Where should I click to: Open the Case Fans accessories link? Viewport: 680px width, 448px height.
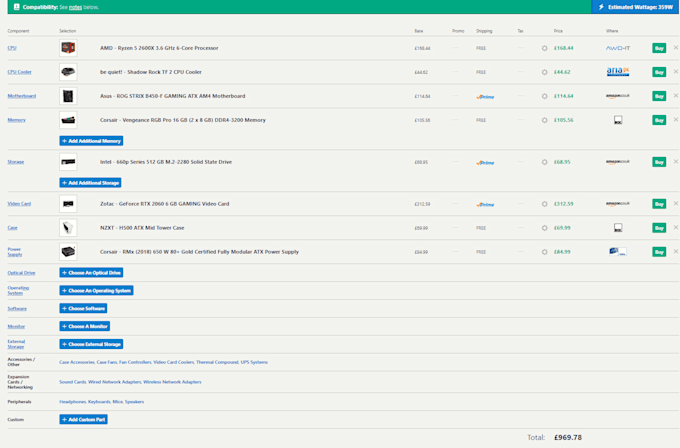[x=107, y=362]
